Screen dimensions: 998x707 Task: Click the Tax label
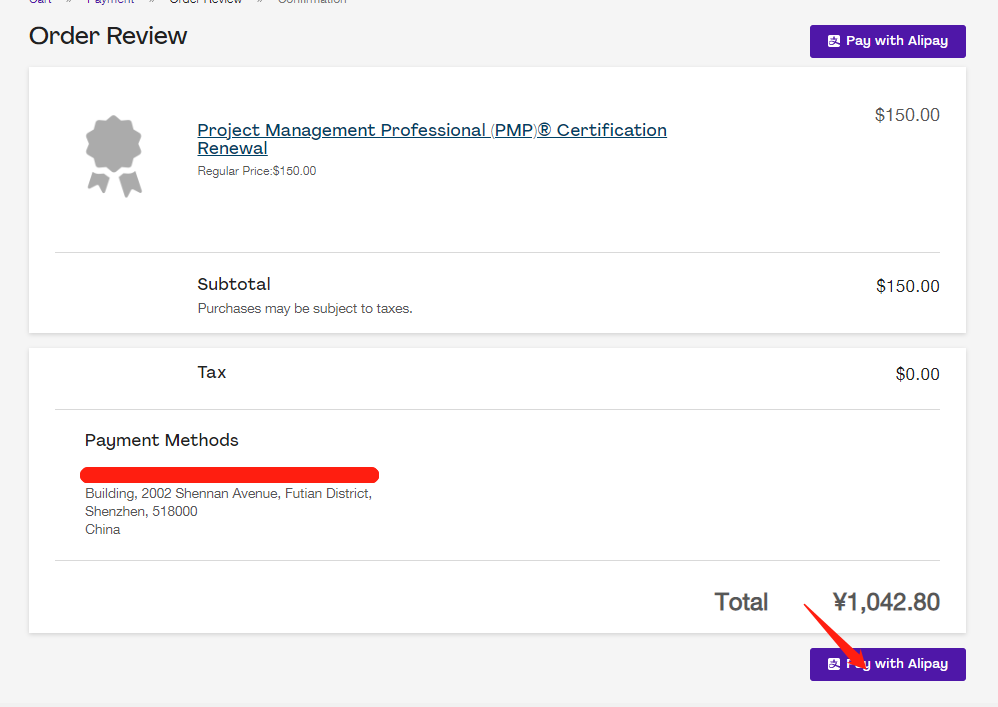pyautogui.click(x=211, y=372)
